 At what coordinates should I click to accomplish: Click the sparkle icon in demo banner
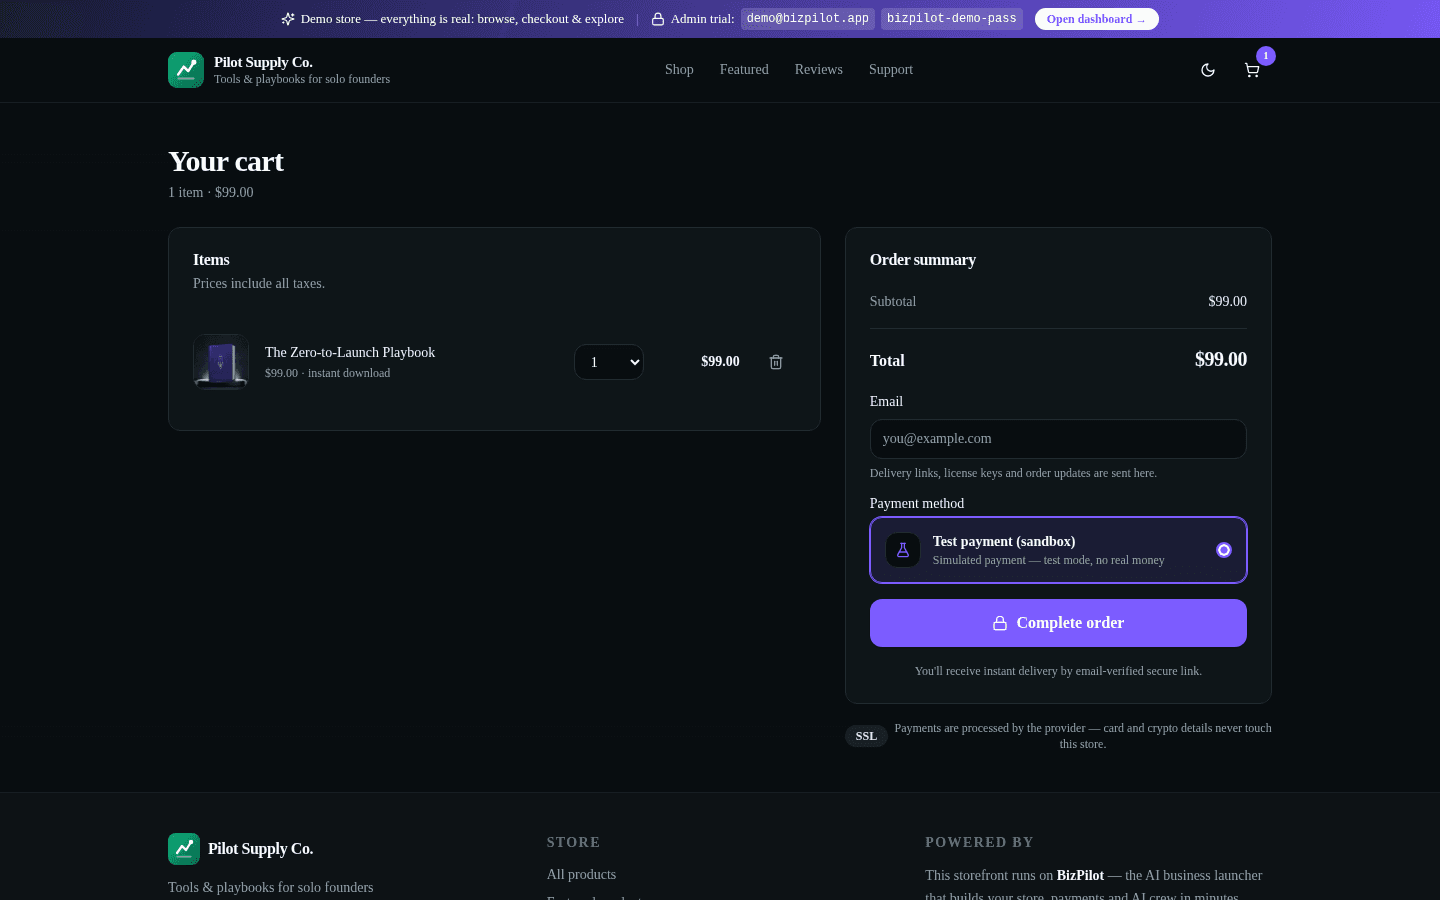click(x=288, y=19)
